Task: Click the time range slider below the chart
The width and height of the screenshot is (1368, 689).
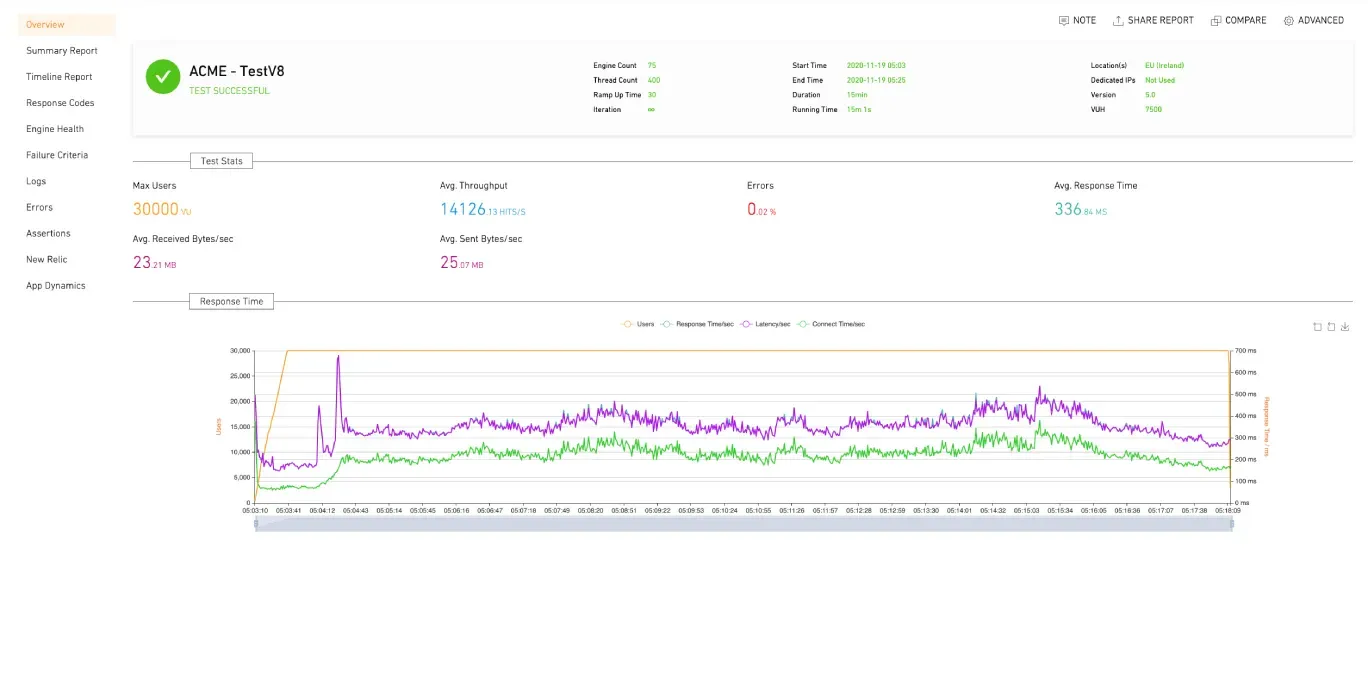Action: 744,524
